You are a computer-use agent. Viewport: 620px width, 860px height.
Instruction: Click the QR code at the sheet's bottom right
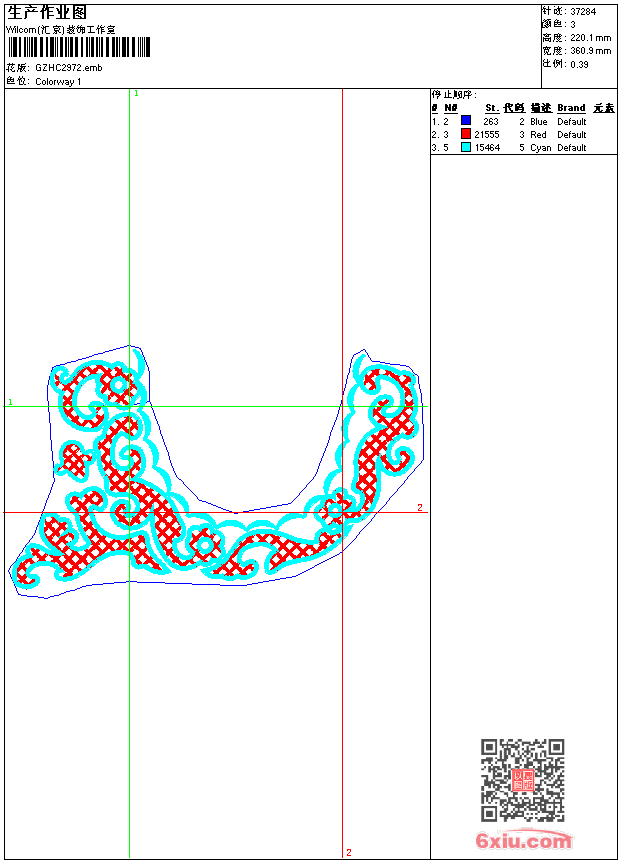(523, 780)
